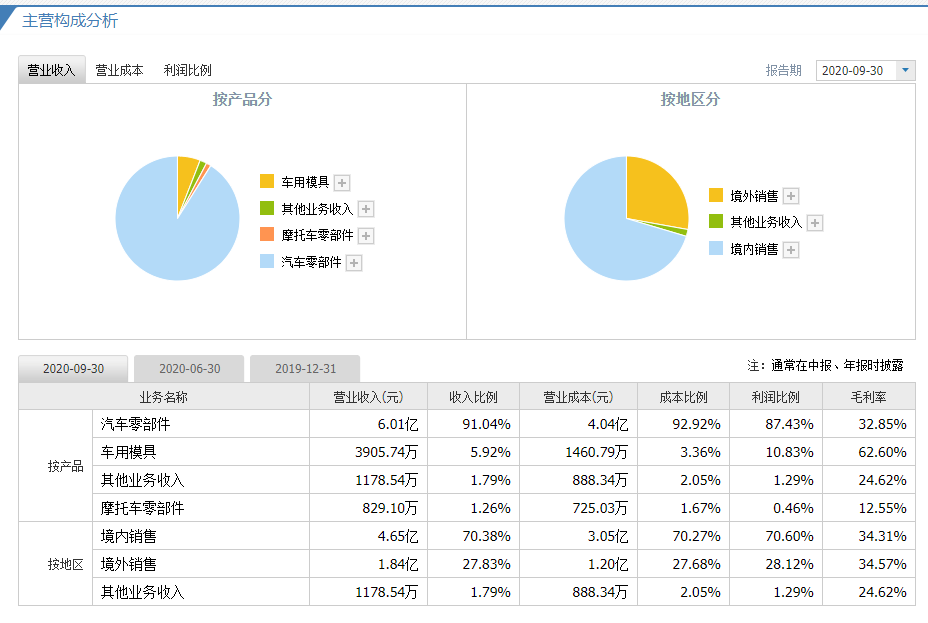Click the yellow 车用模具 legend swatch
The height and width of the screenshot is (623, 928).
tap(267, 181)
